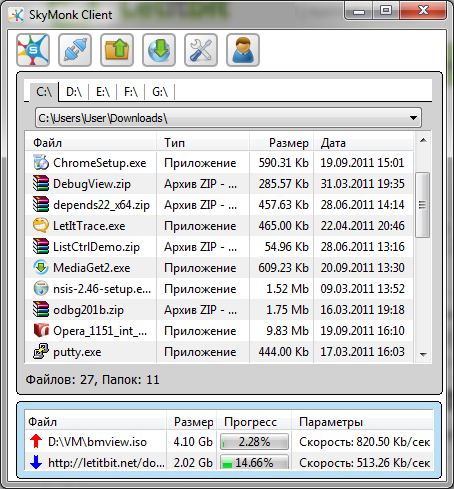Image resolution: width=454 pixels, height=489 pixels.
Task: Select putty.exe row in file list
Action: coord(219,352)
